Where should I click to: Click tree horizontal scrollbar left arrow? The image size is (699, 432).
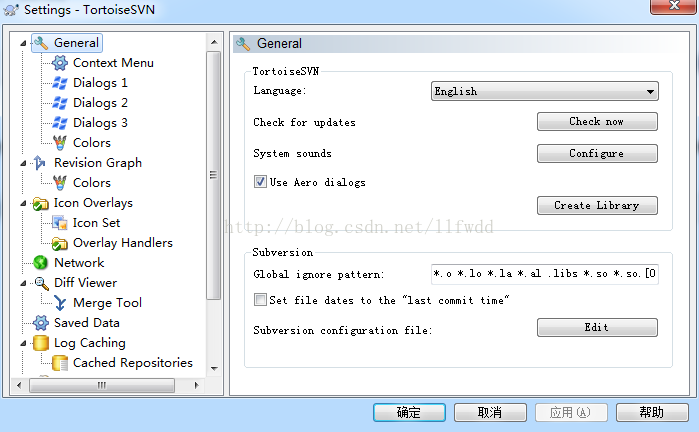[x=19, y=385]
